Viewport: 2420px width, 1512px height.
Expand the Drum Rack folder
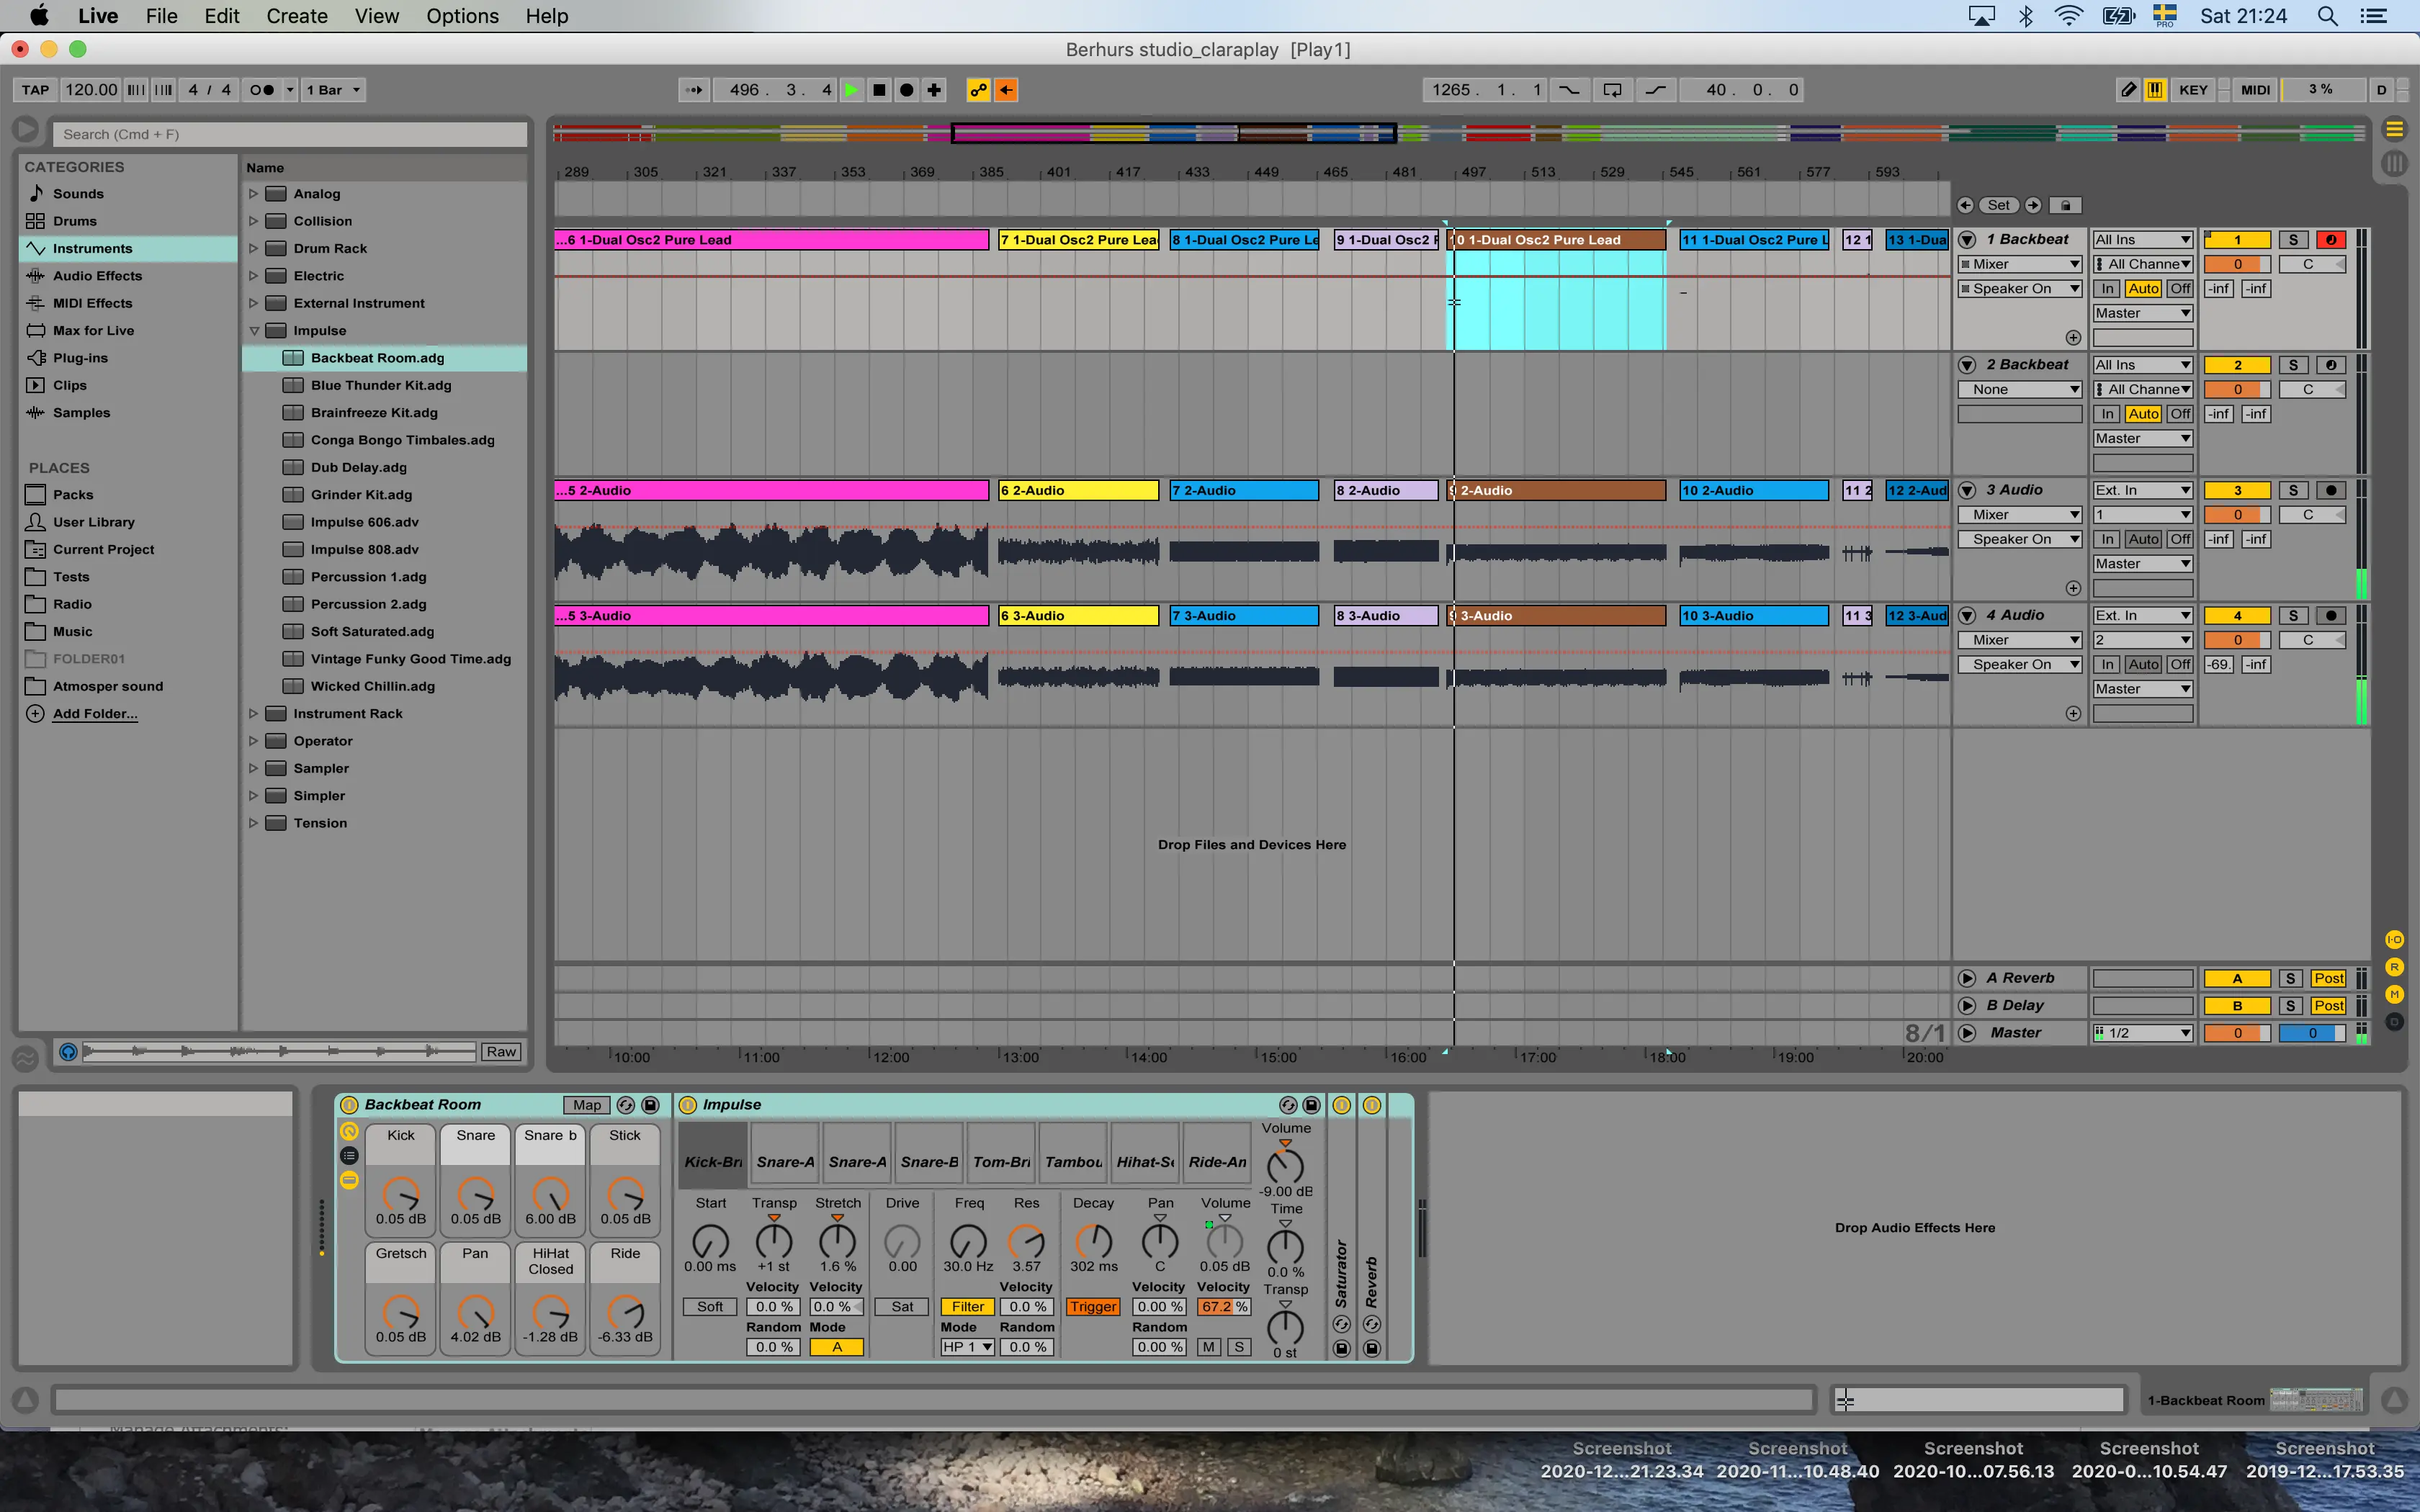pos(254,248)
